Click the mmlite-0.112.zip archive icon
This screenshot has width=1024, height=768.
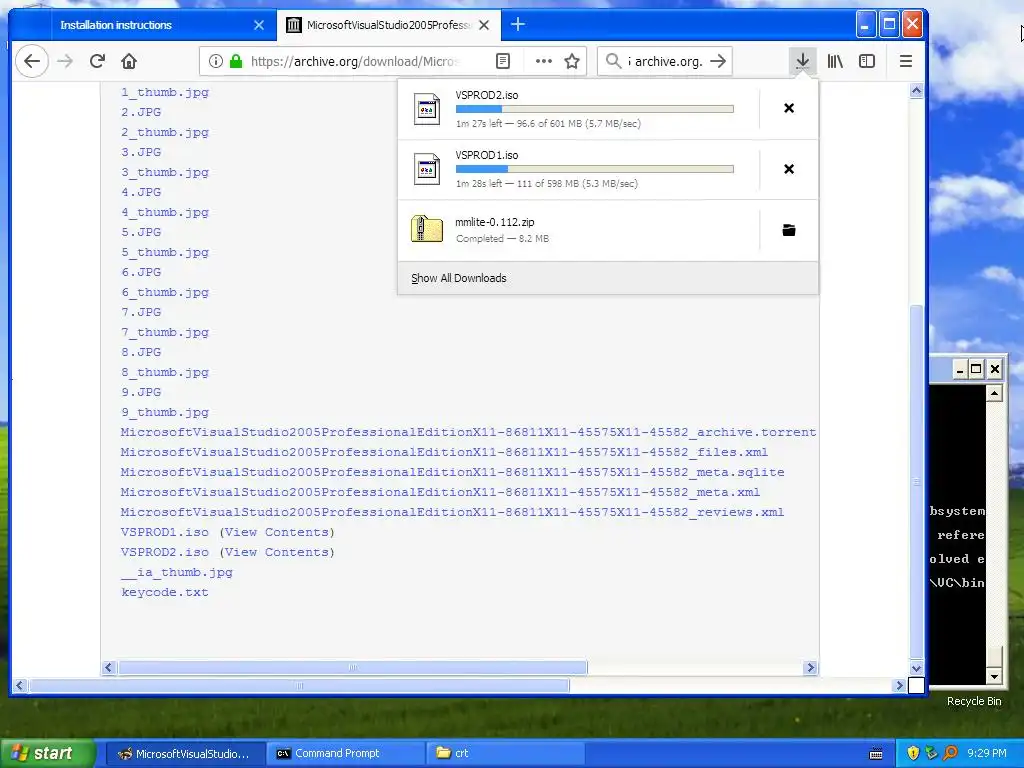[x=427, y=229]
